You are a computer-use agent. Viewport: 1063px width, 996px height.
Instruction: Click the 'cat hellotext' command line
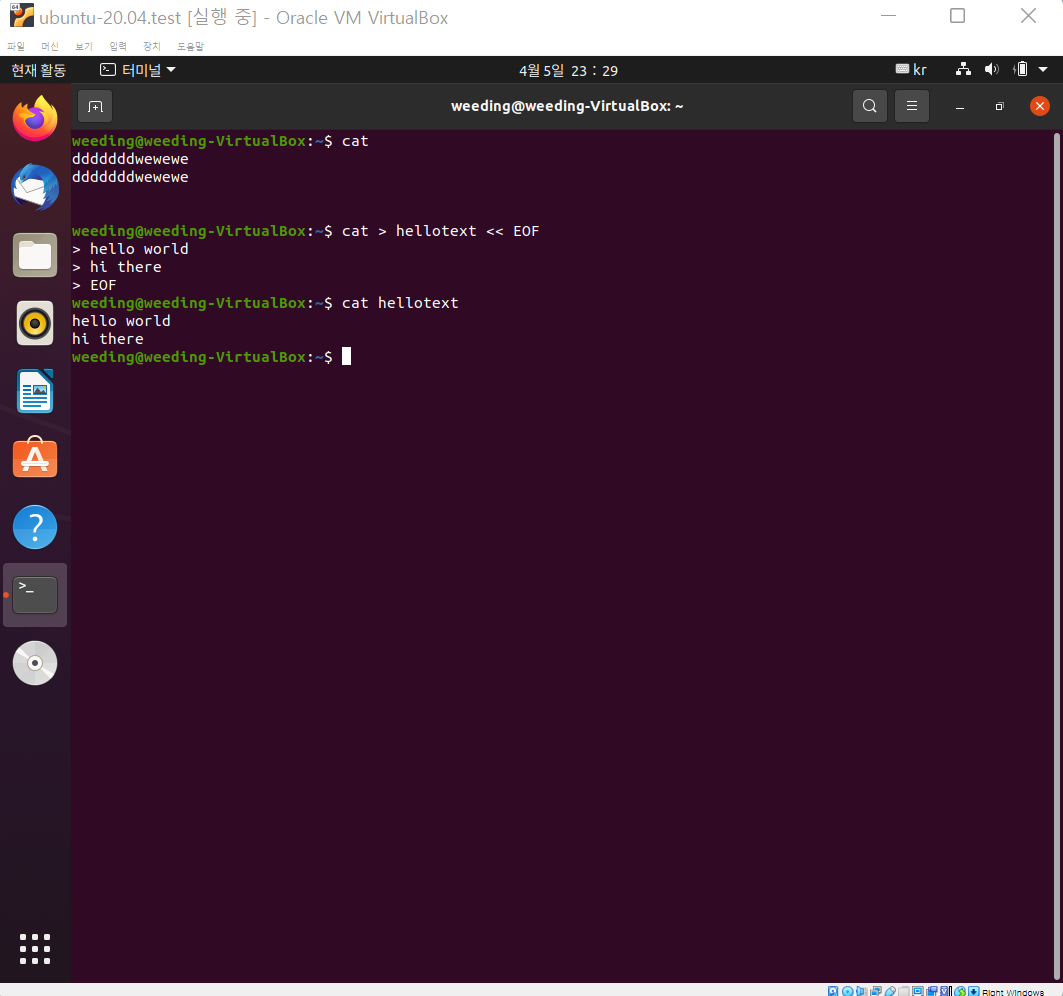coord(400,303)
